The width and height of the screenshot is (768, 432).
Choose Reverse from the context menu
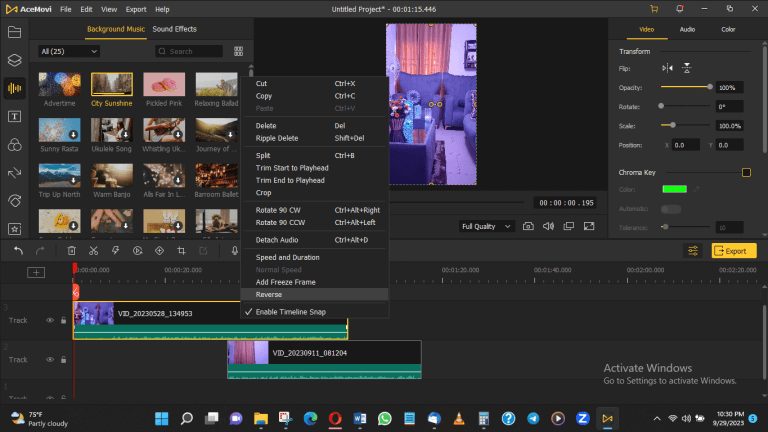(269, 295)
